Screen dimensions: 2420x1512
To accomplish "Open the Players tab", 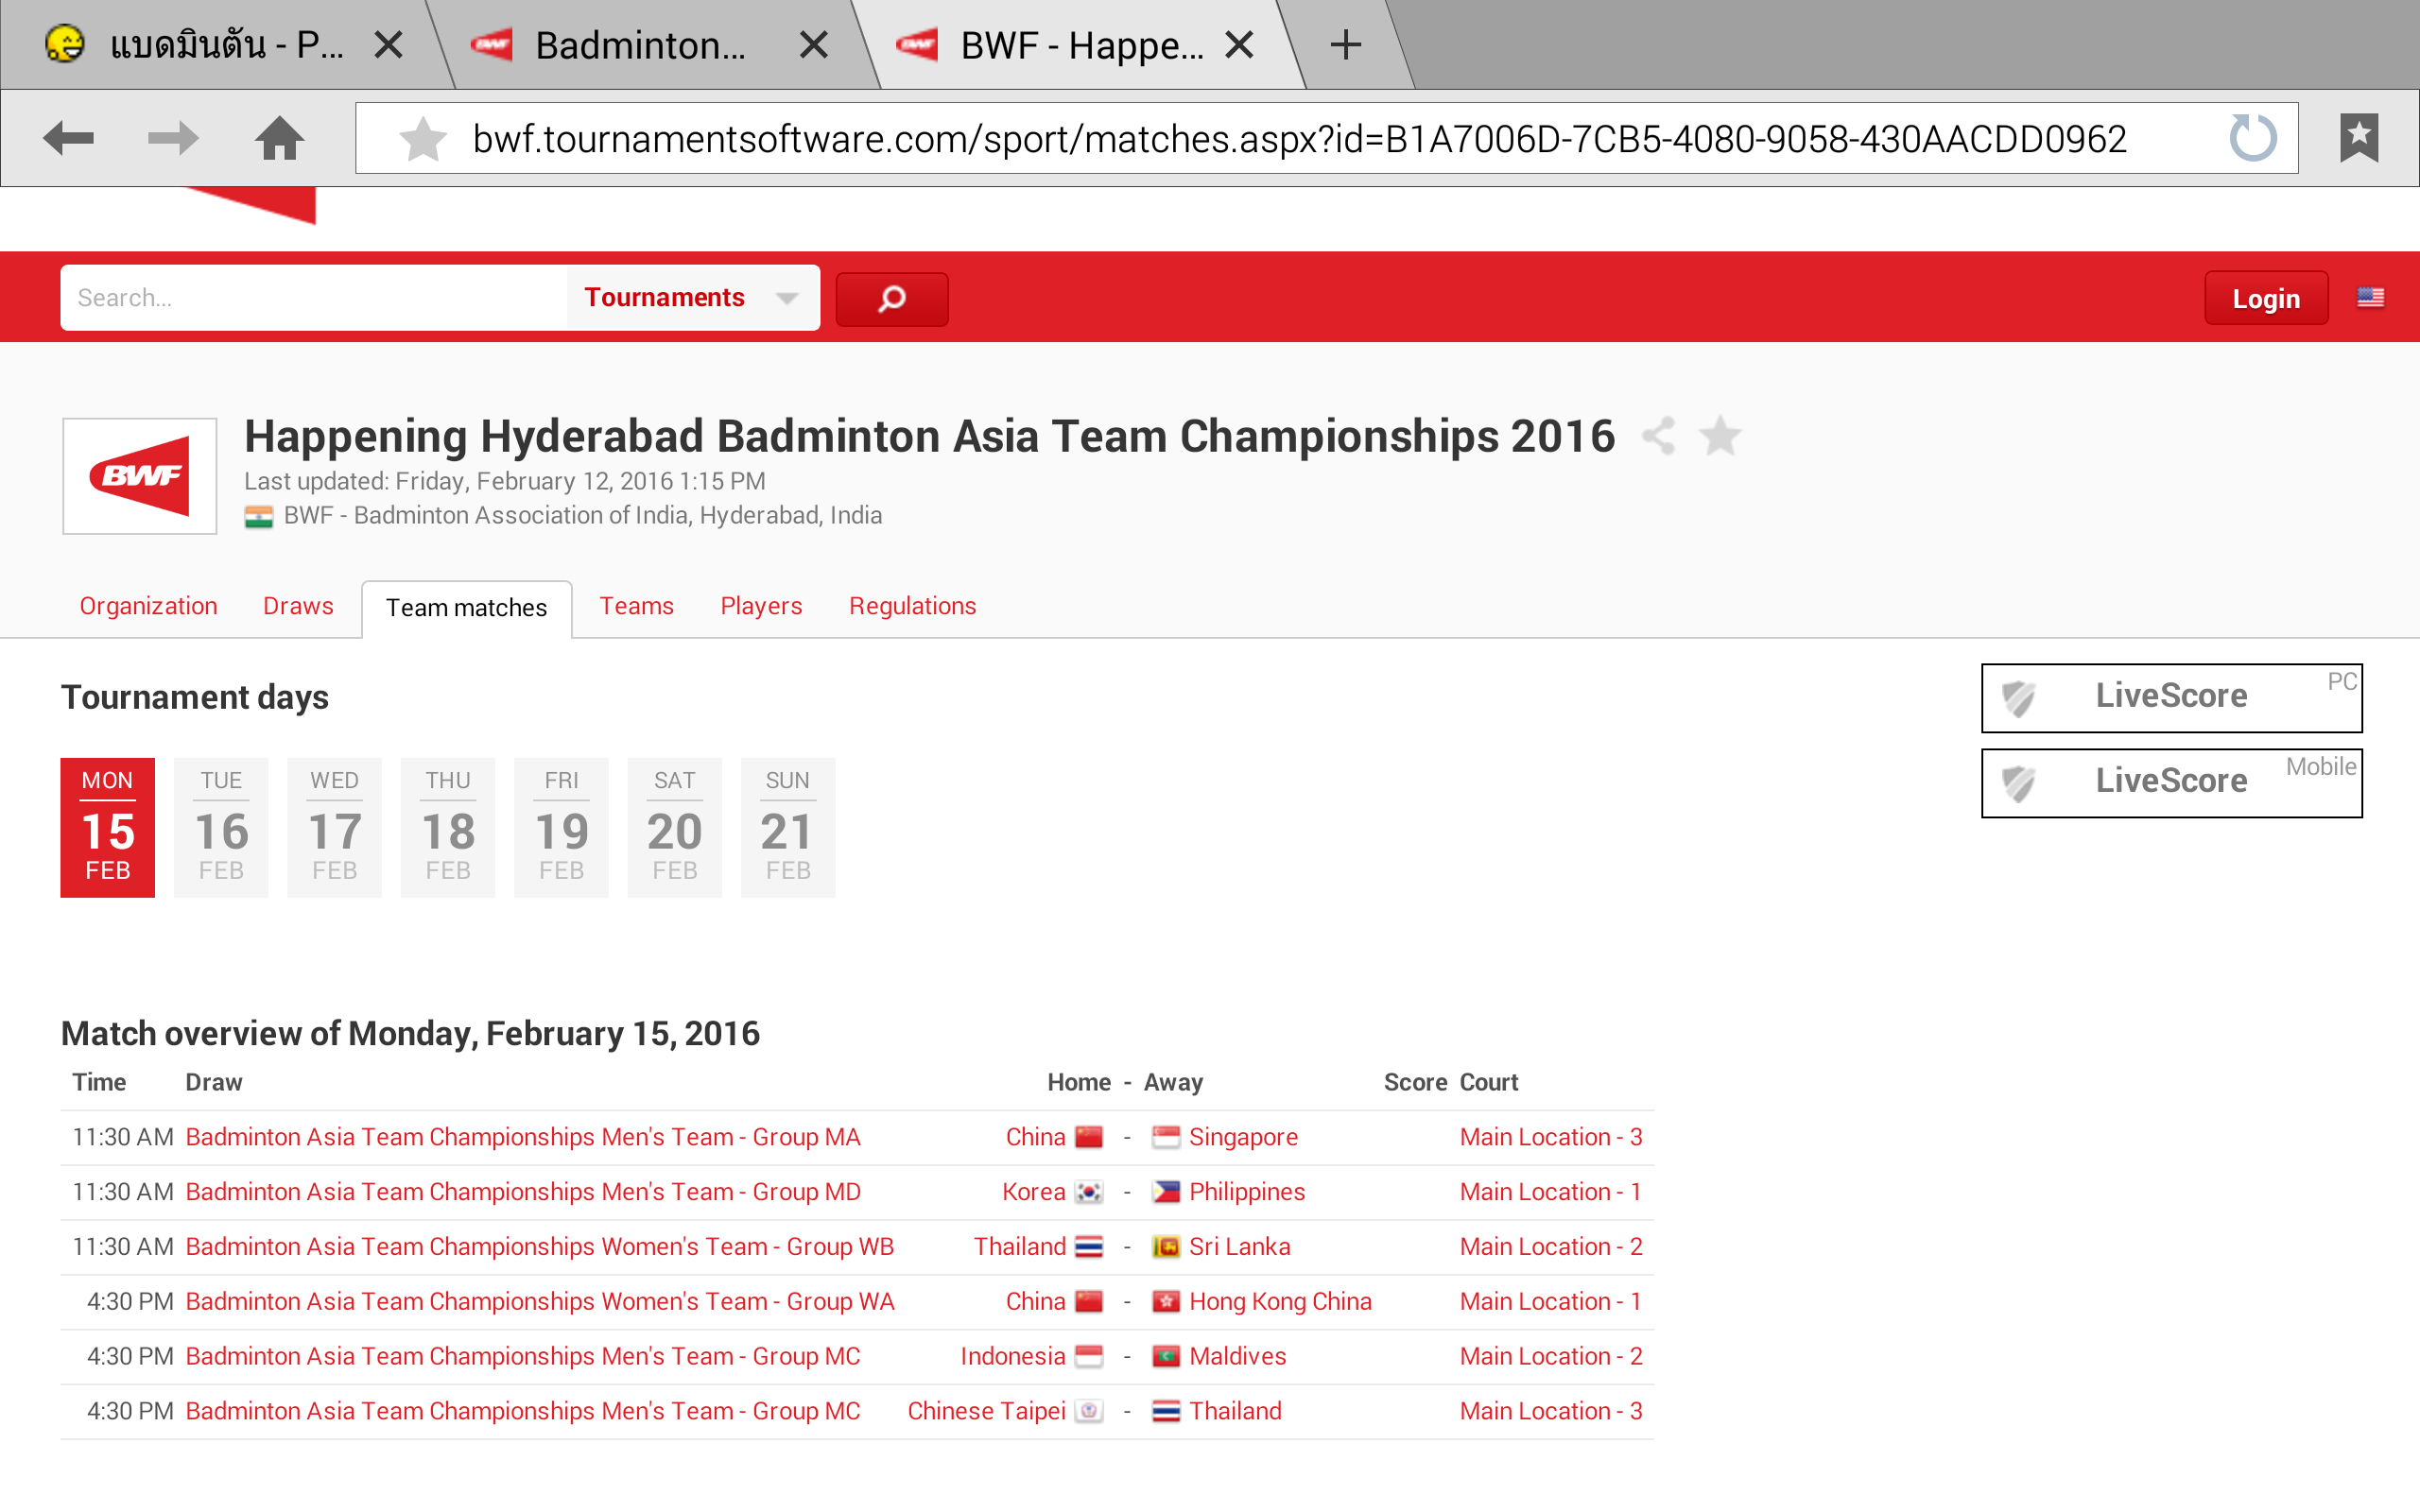I will [x=761, y=606].
